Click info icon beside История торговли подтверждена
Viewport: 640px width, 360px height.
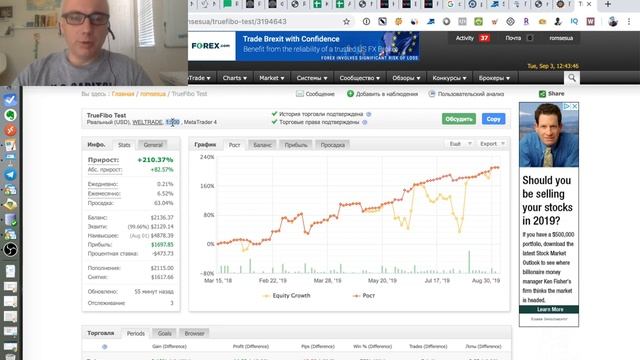point(369,114)
